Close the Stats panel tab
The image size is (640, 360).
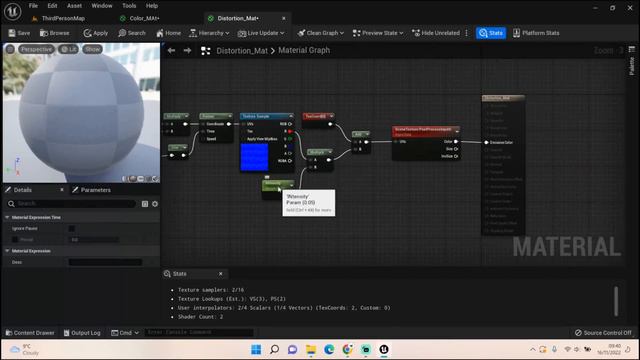[221, 274]
